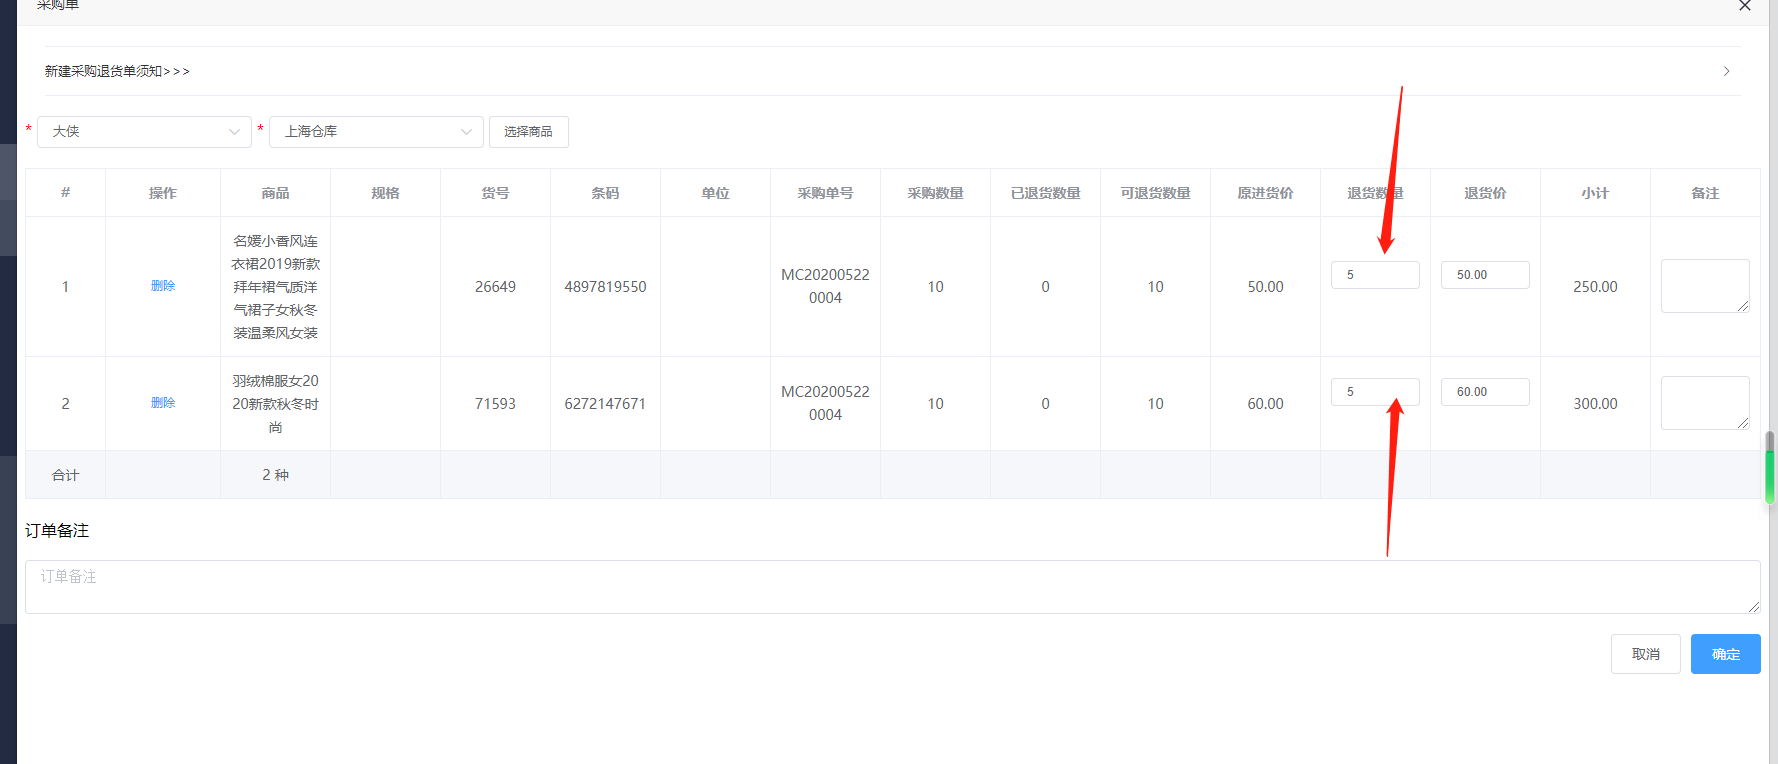Delete row 2 via 删除 link
1778x764 pixels.
coord(163,403)
